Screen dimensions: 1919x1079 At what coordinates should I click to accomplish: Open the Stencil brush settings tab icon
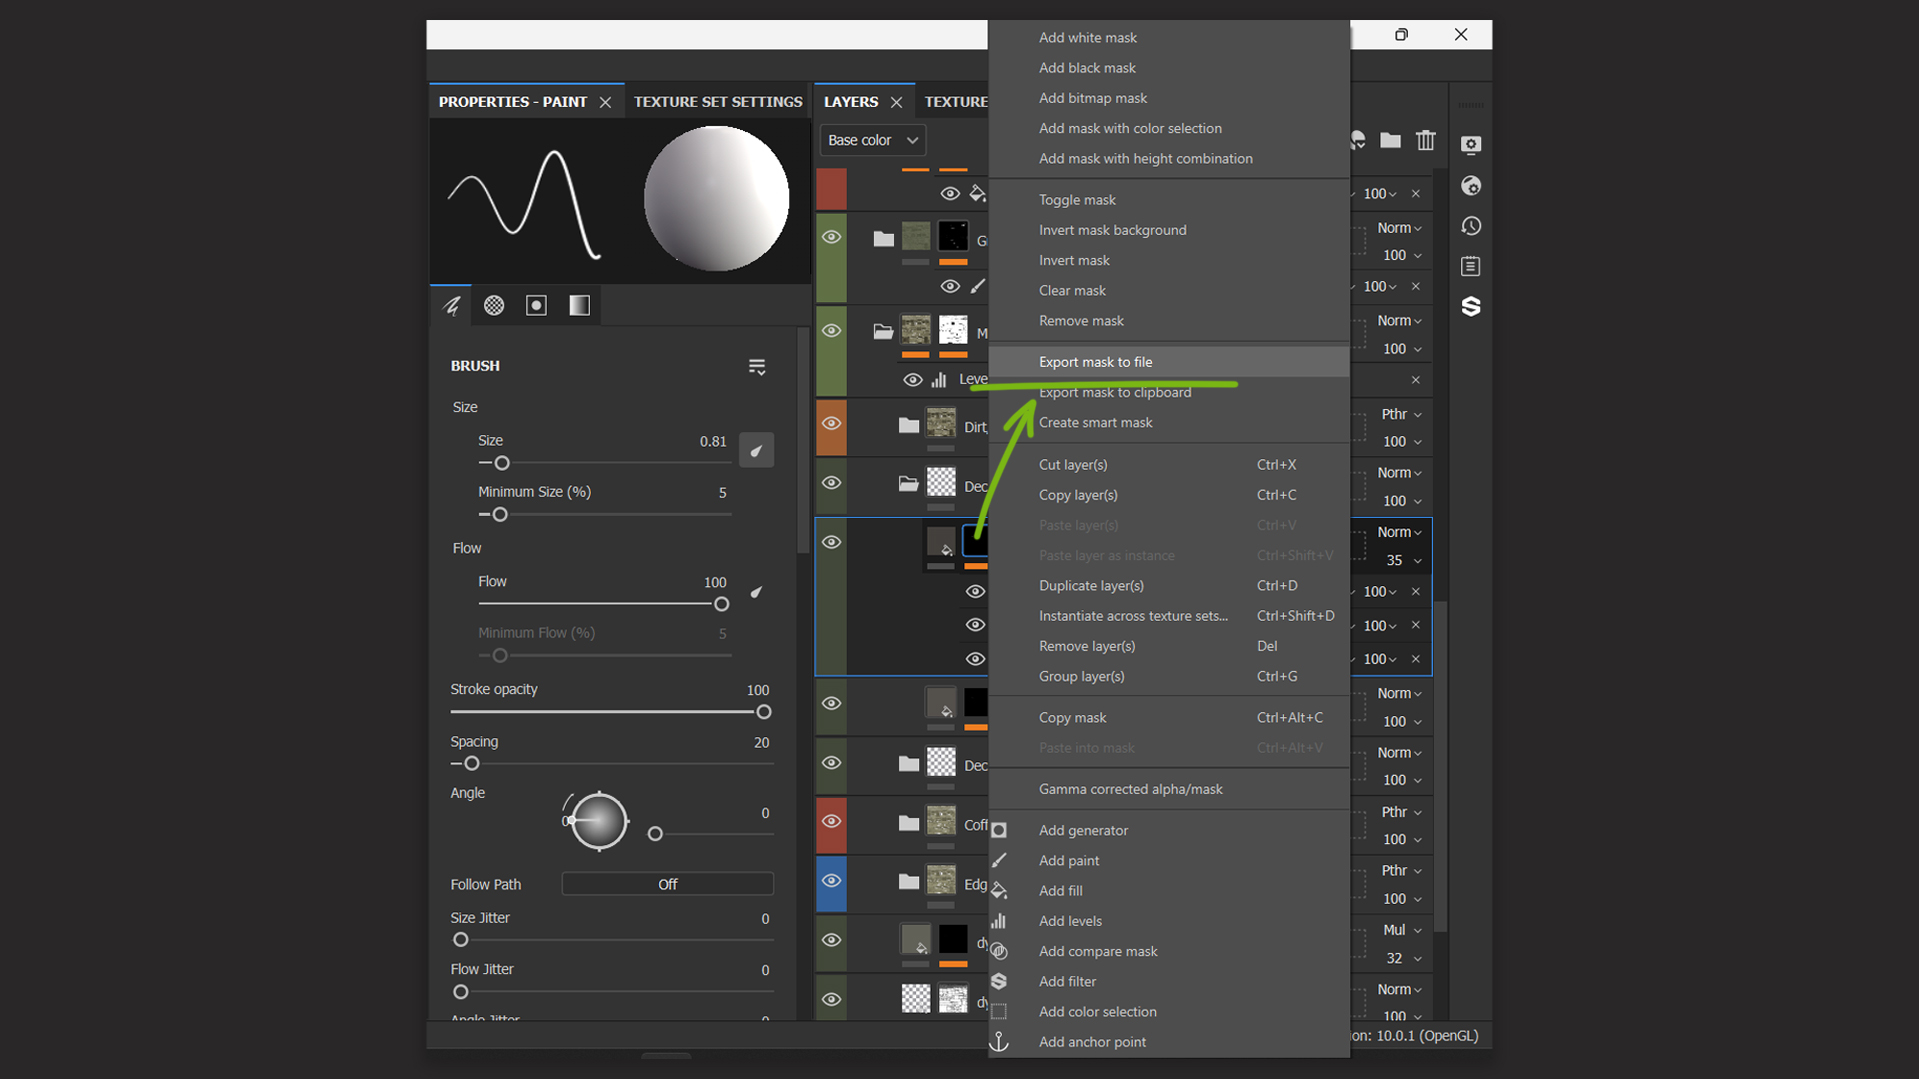tap(537, 306)
